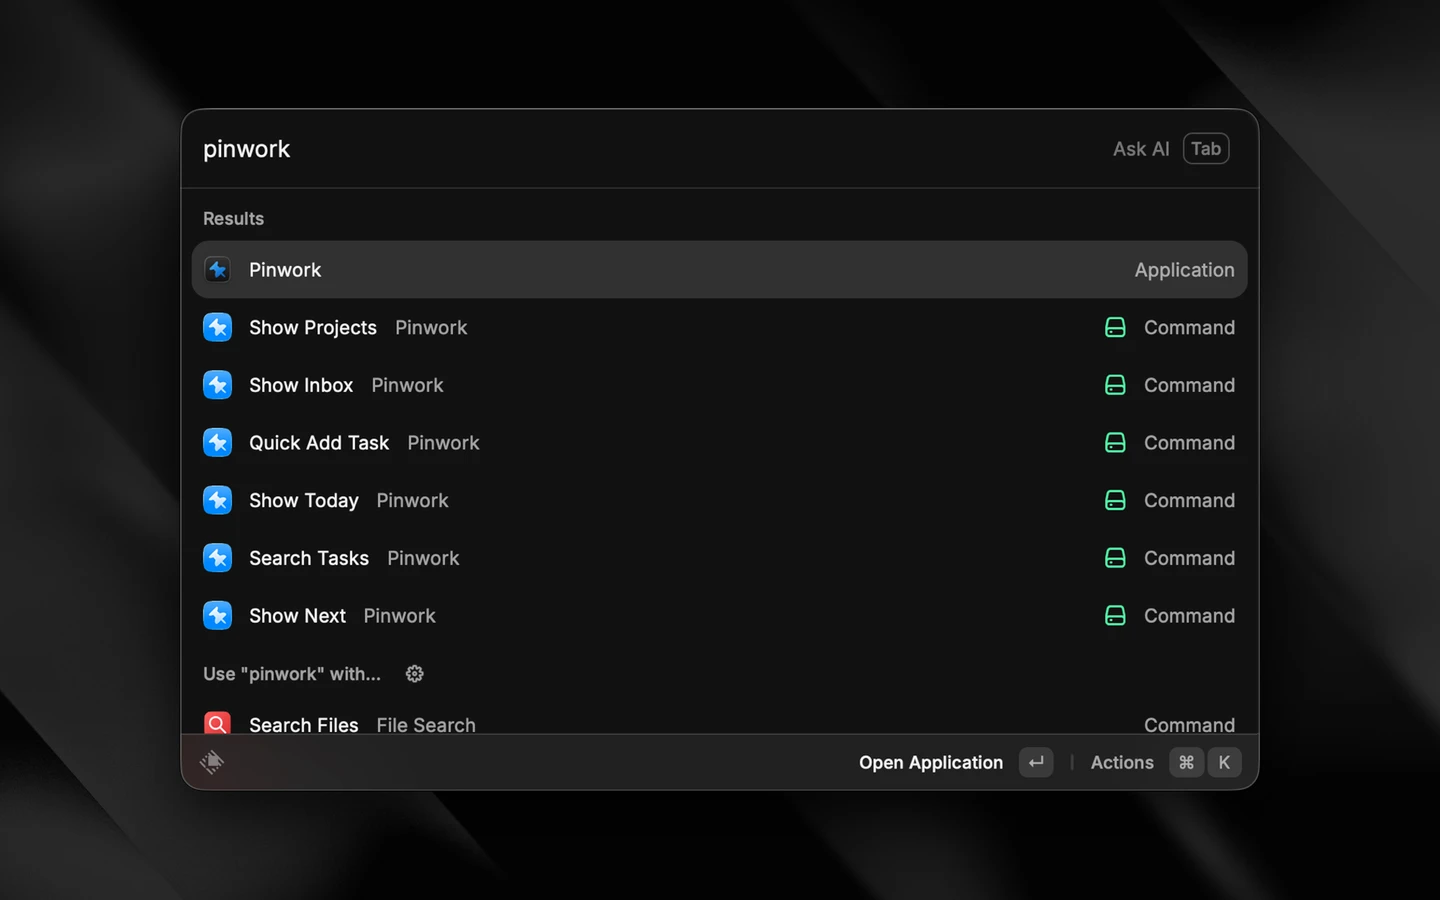Screen dimensions: 1440x900
Task: Click the Pinwork app icon in first row
Action: [x=217, y=270]
